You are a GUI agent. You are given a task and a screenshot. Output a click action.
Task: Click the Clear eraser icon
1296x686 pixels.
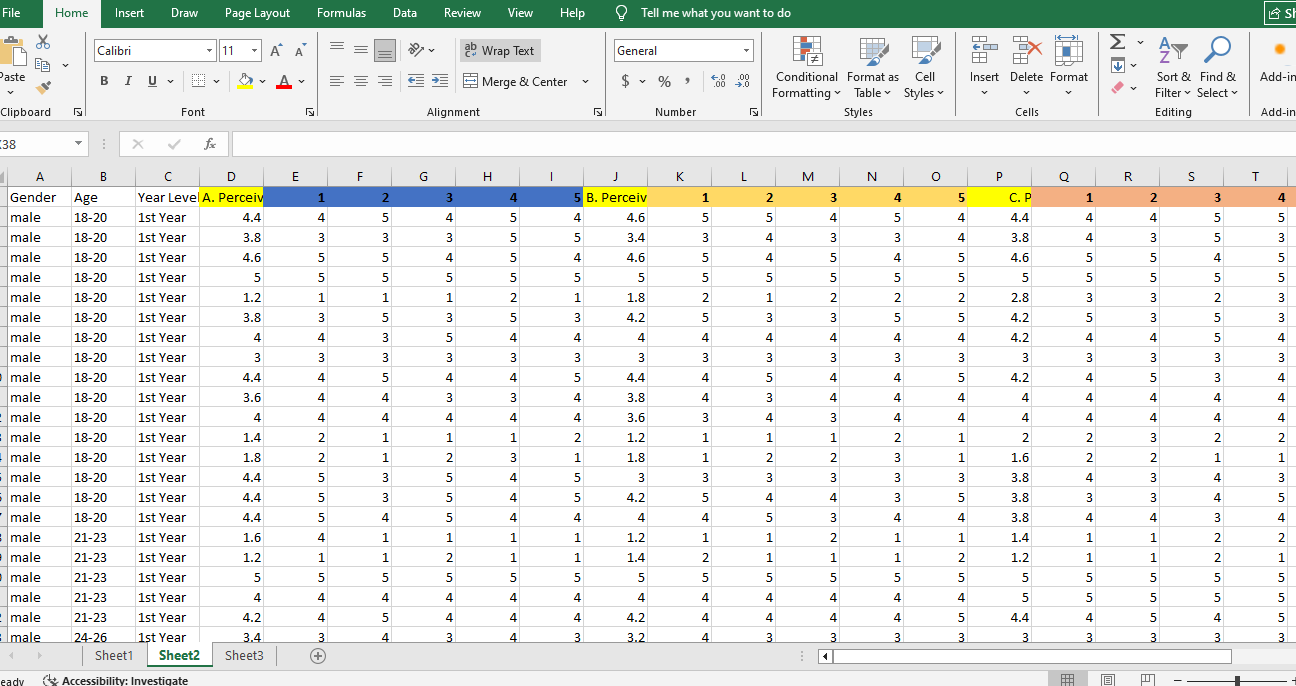1117,88
